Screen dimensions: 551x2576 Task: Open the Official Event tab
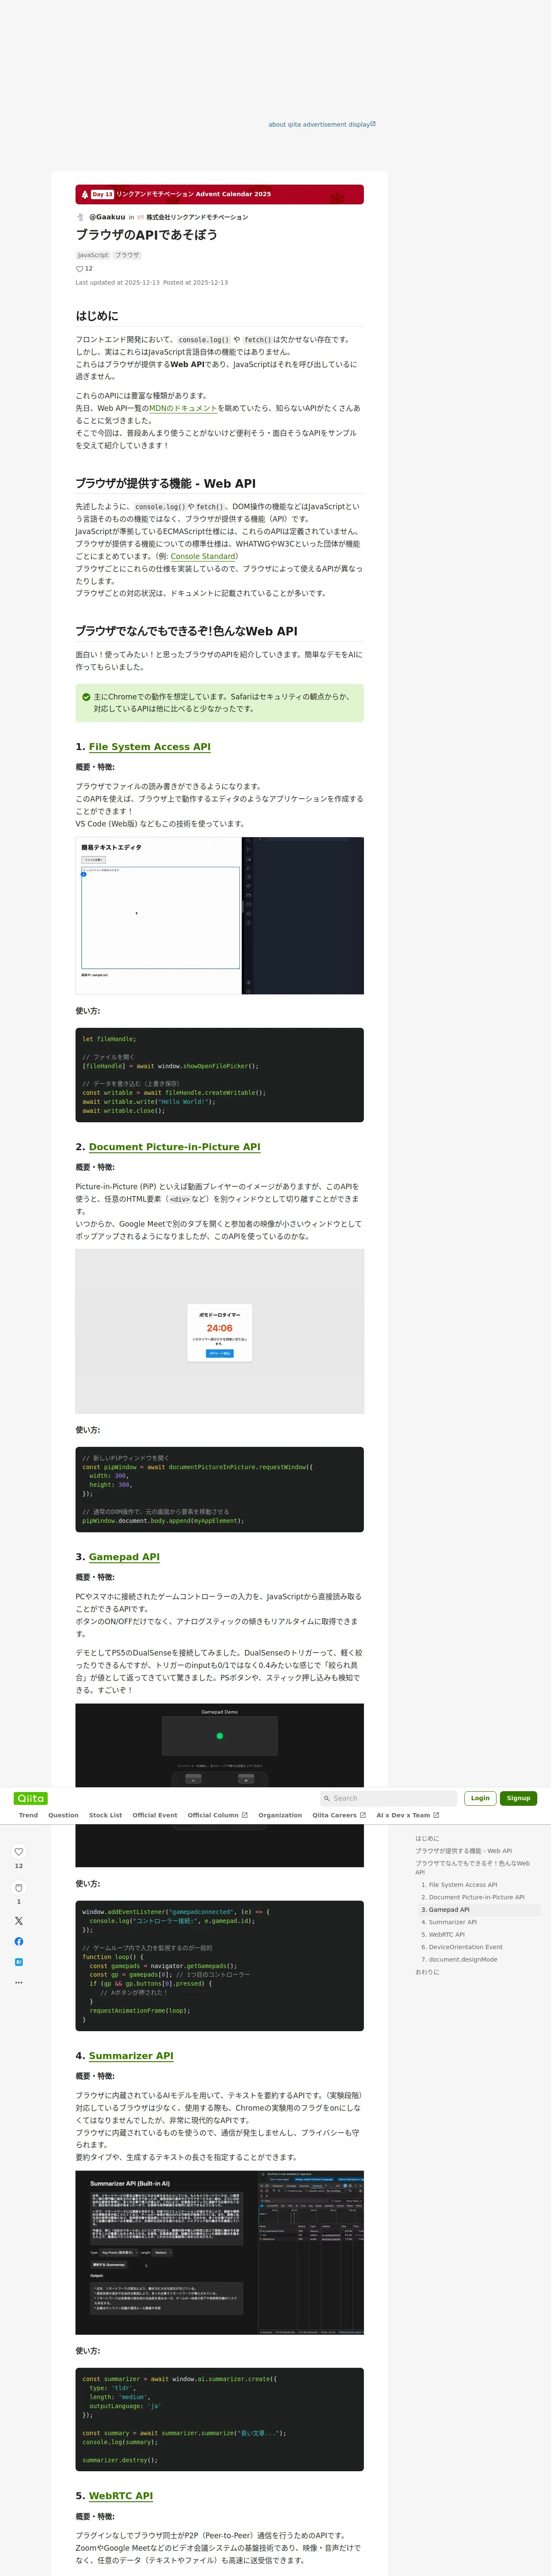point(155,1815)
